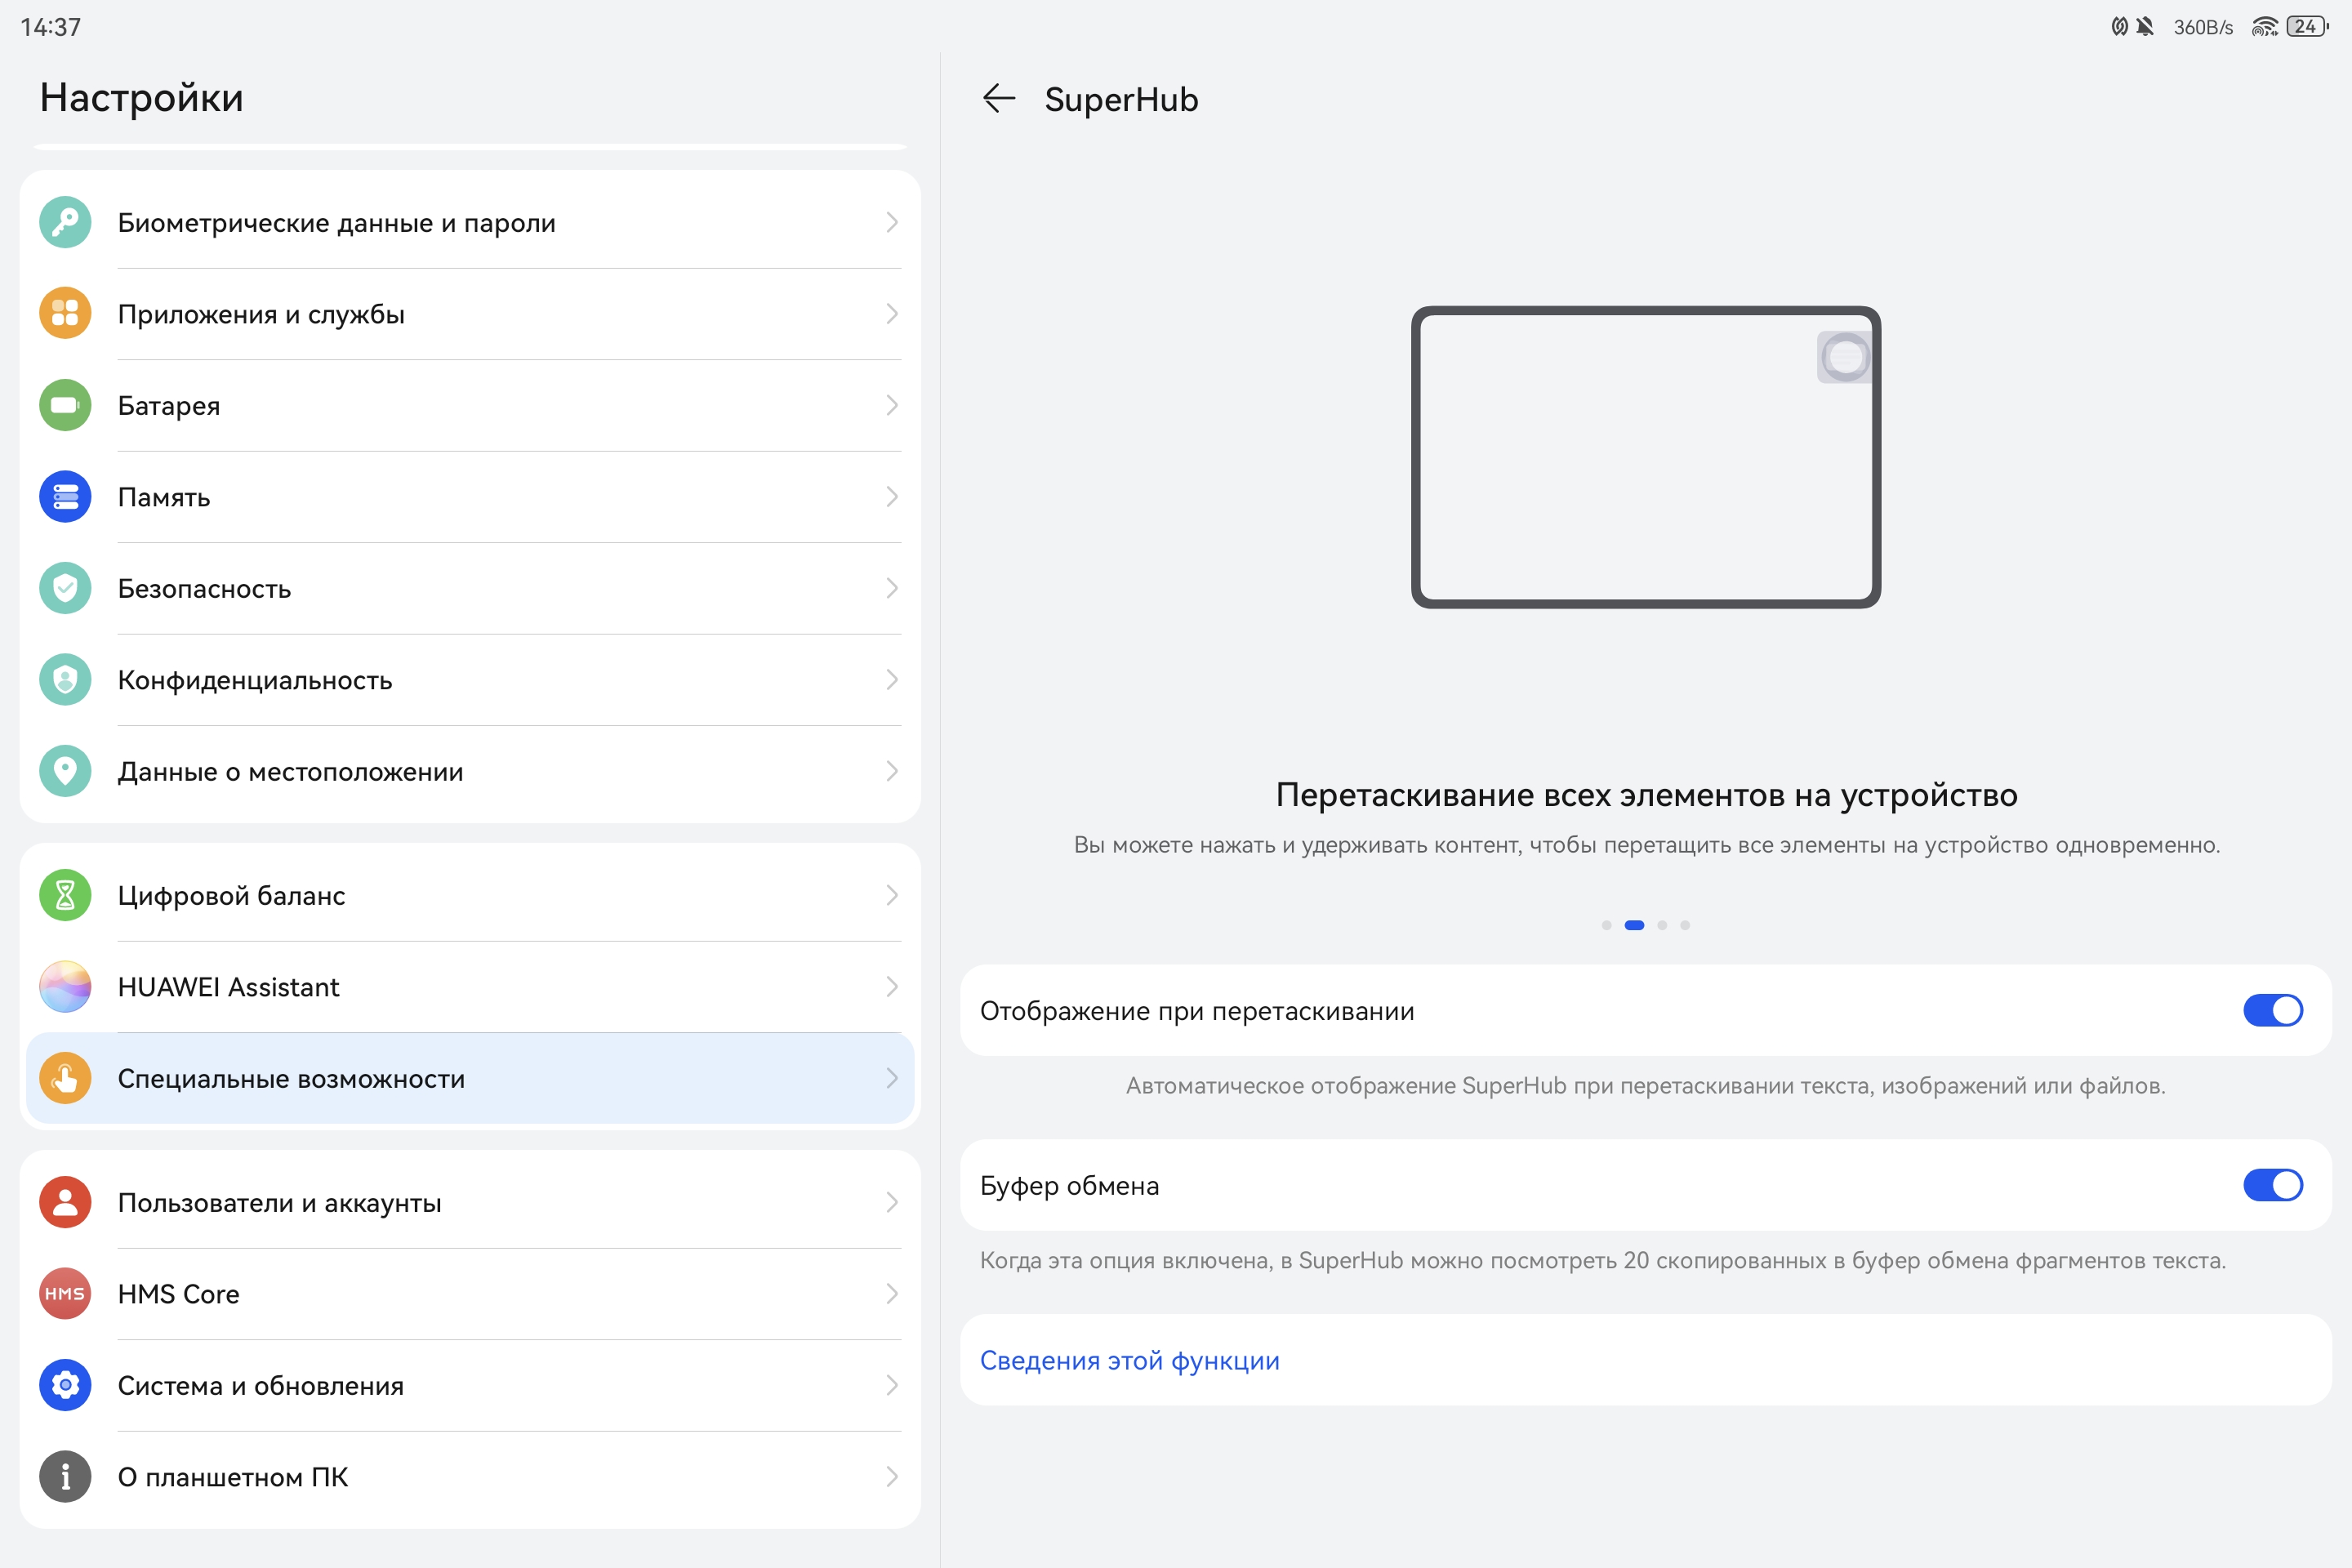Image resolution: width=2352 pixels, height=1568 pixels.
Task: Expand Конфиденциальность via its chevron
Action: pos(891,680)
